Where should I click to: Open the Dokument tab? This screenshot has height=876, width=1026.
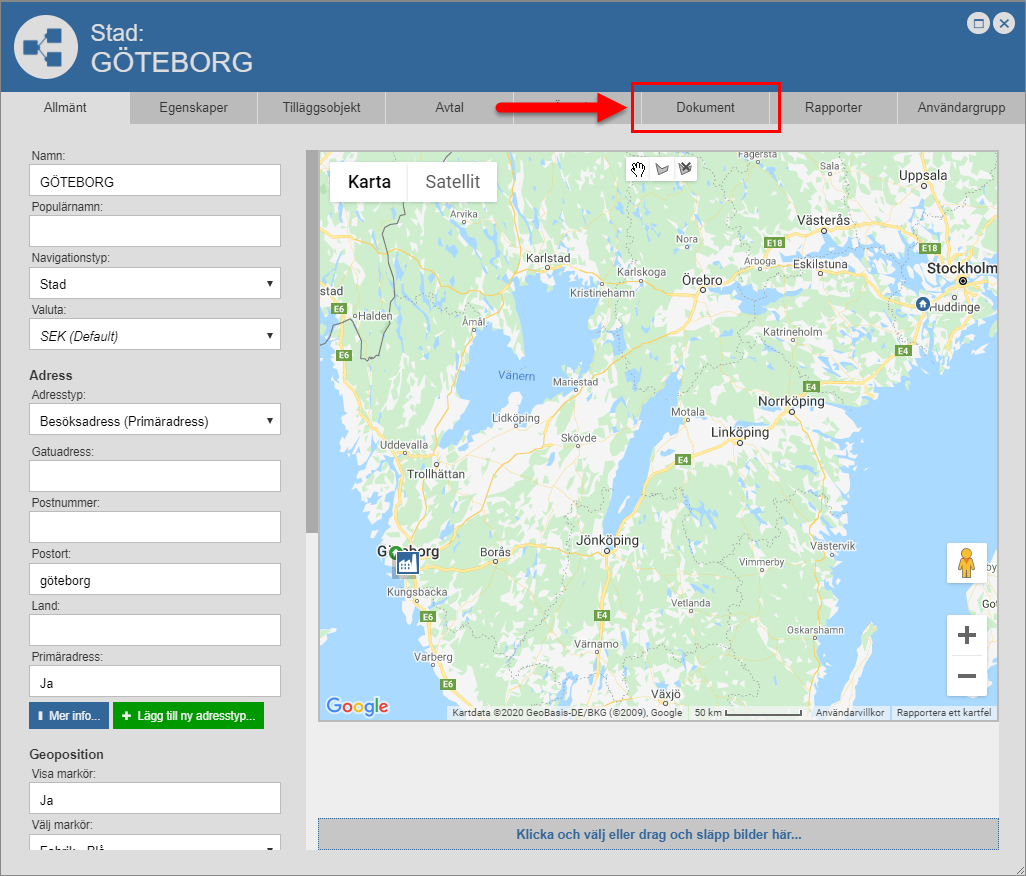[705, 108]
